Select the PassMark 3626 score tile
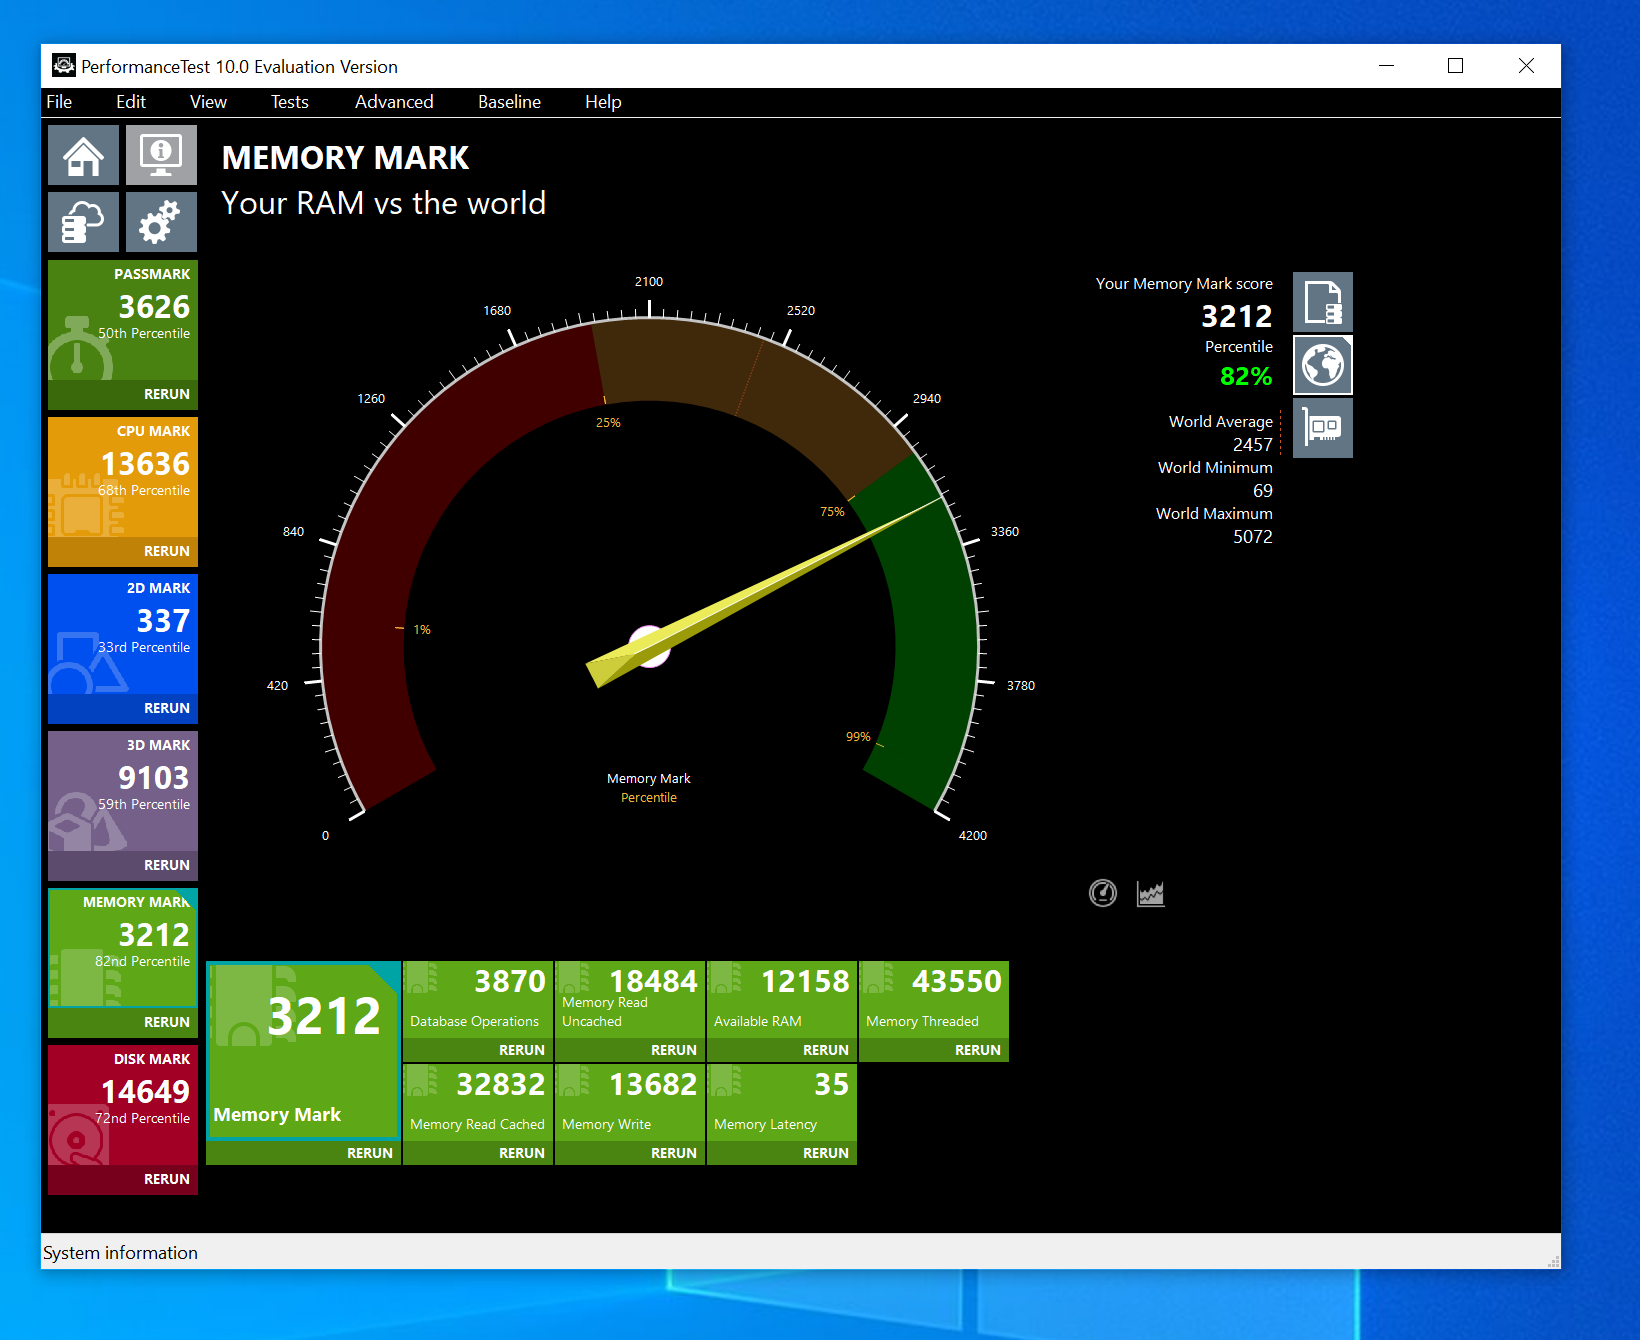The height and width of the screenshot is (1340, 1640). pos(123,320)
